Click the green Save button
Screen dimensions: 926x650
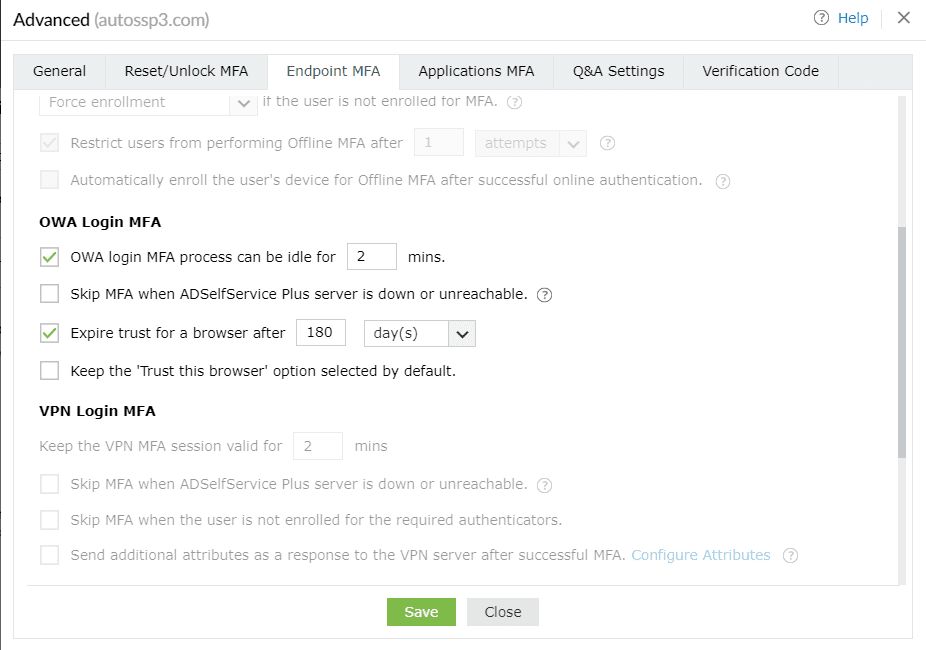(421, 612)
